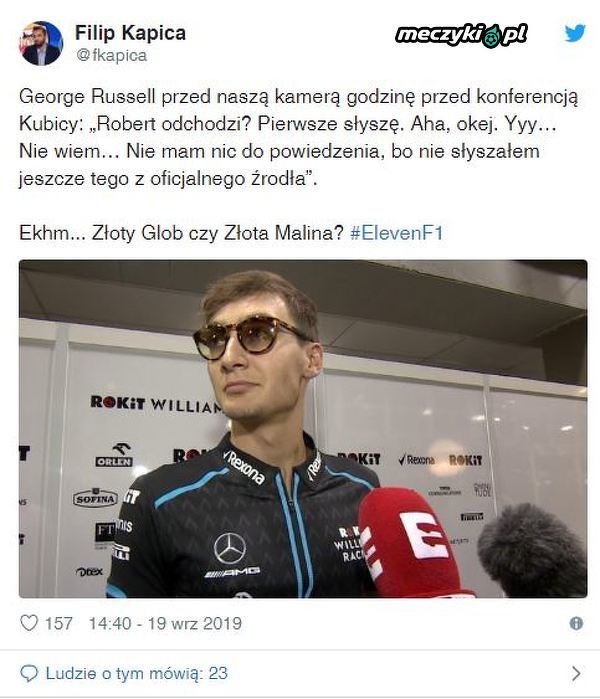Expand the conversation with the right chevron
The height and width of the screenshot is (699, 600).
point(576,673)
